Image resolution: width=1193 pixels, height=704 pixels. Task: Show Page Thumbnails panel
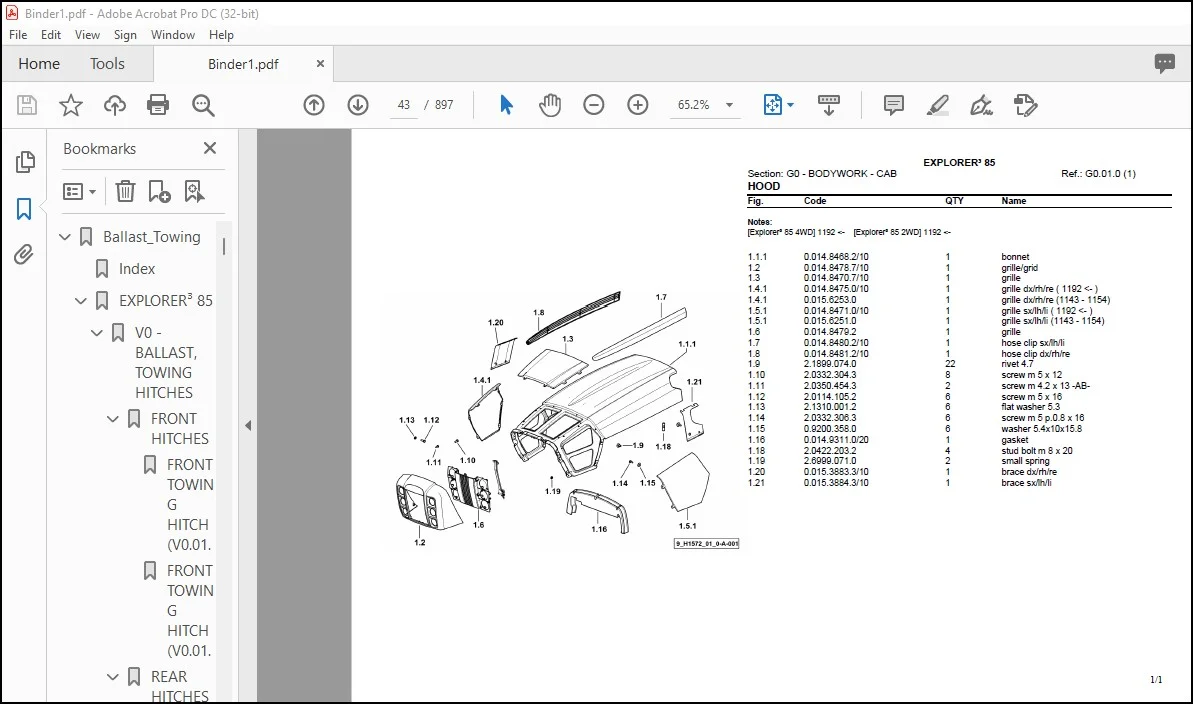(25, 162)
